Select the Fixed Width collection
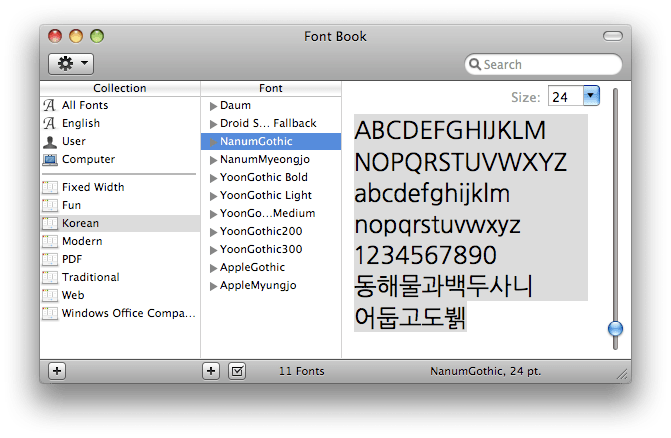Screen dimensions: 671x438 coord(93,187)
